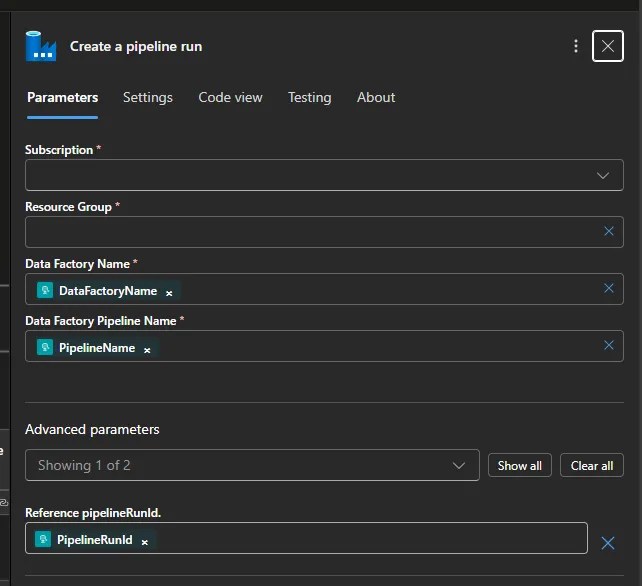
Task: Select the About tab
Action: [x=376, y=97]
